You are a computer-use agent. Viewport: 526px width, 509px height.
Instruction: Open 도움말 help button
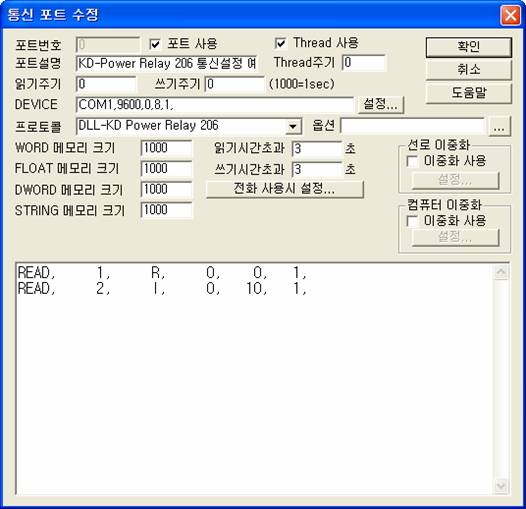[469, 93]
